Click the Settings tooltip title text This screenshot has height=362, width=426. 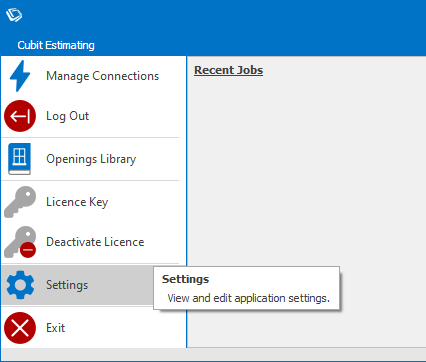(185, 279)
